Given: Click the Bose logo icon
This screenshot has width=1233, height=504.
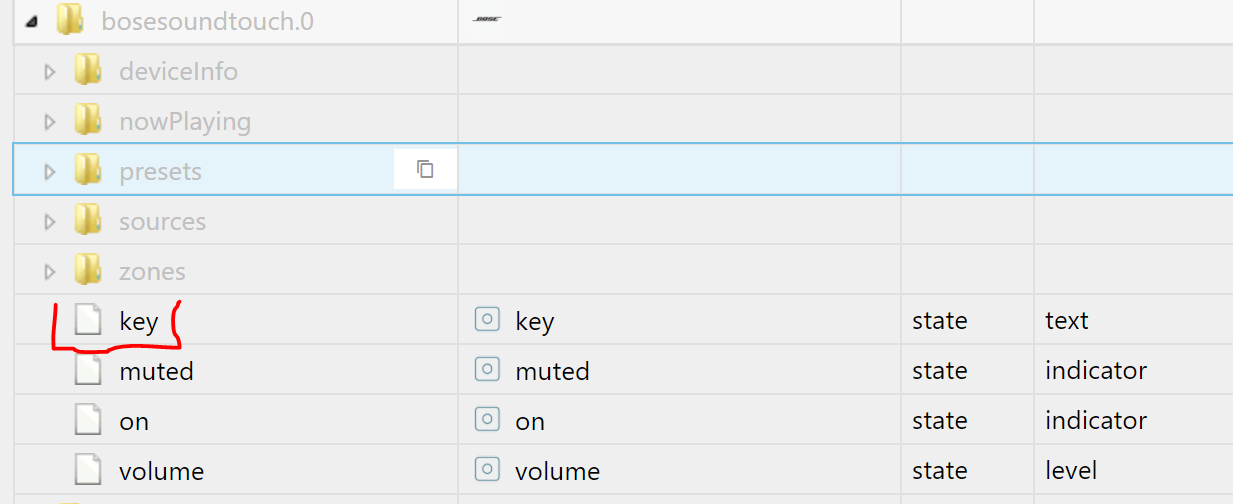Looking at the screenshot, I should pos(486,19).
